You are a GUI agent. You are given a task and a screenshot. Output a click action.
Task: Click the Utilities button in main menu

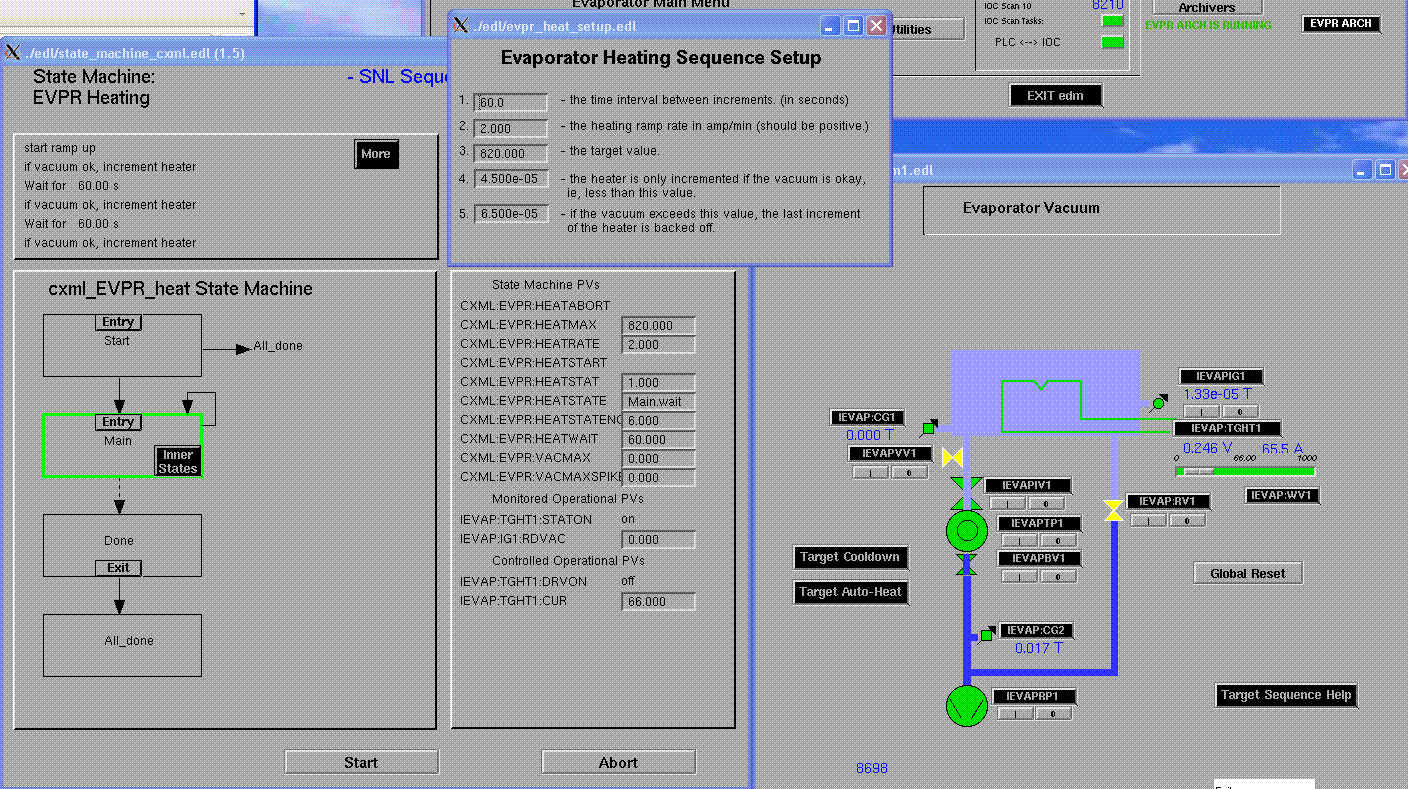coord(927,29)
